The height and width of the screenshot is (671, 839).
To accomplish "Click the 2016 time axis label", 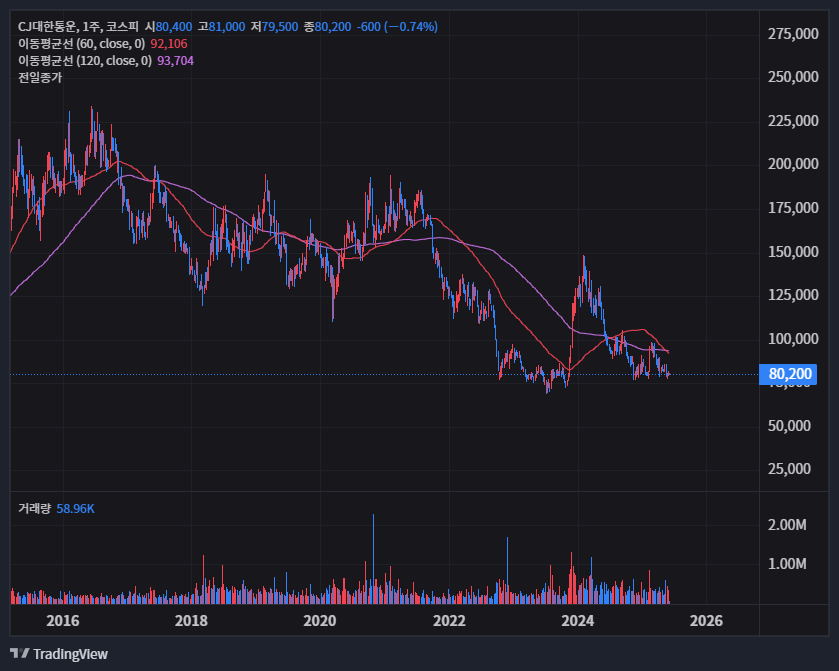I will point(63,621).
